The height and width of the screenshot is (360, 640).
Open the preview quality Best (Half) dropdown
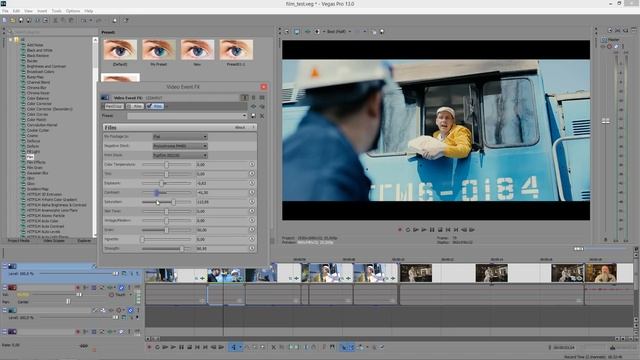339,31
